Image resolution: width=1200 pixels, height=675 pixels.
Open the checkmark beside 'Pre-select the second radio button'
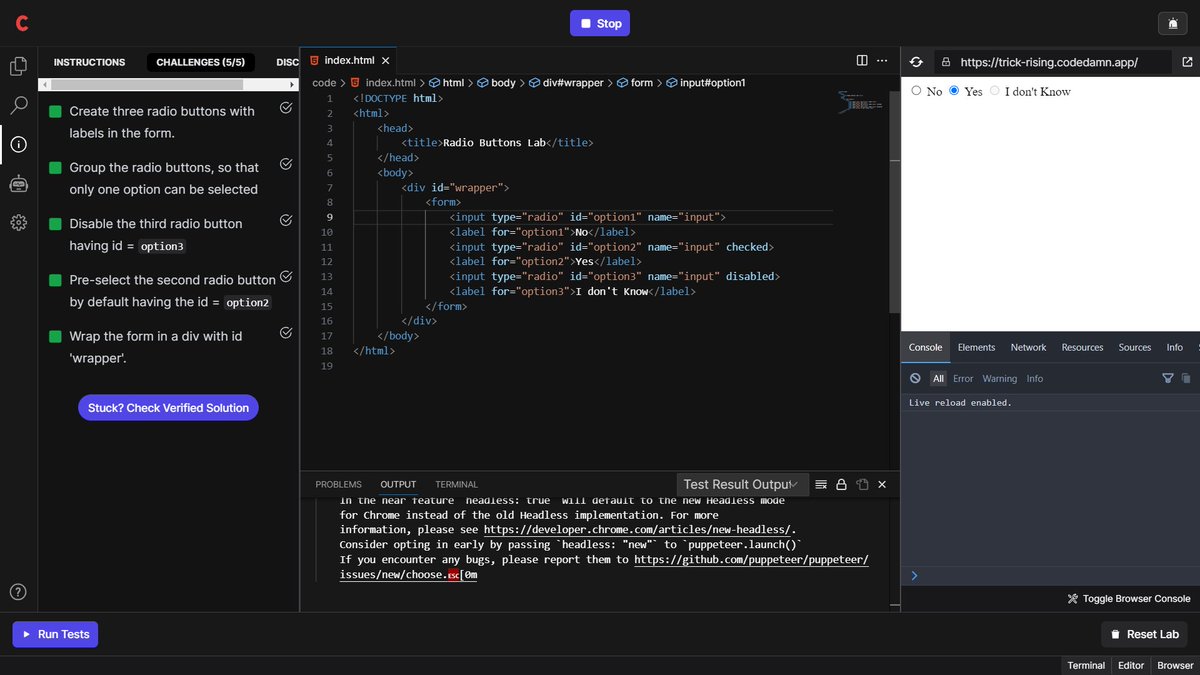click(x=286, y=276)
